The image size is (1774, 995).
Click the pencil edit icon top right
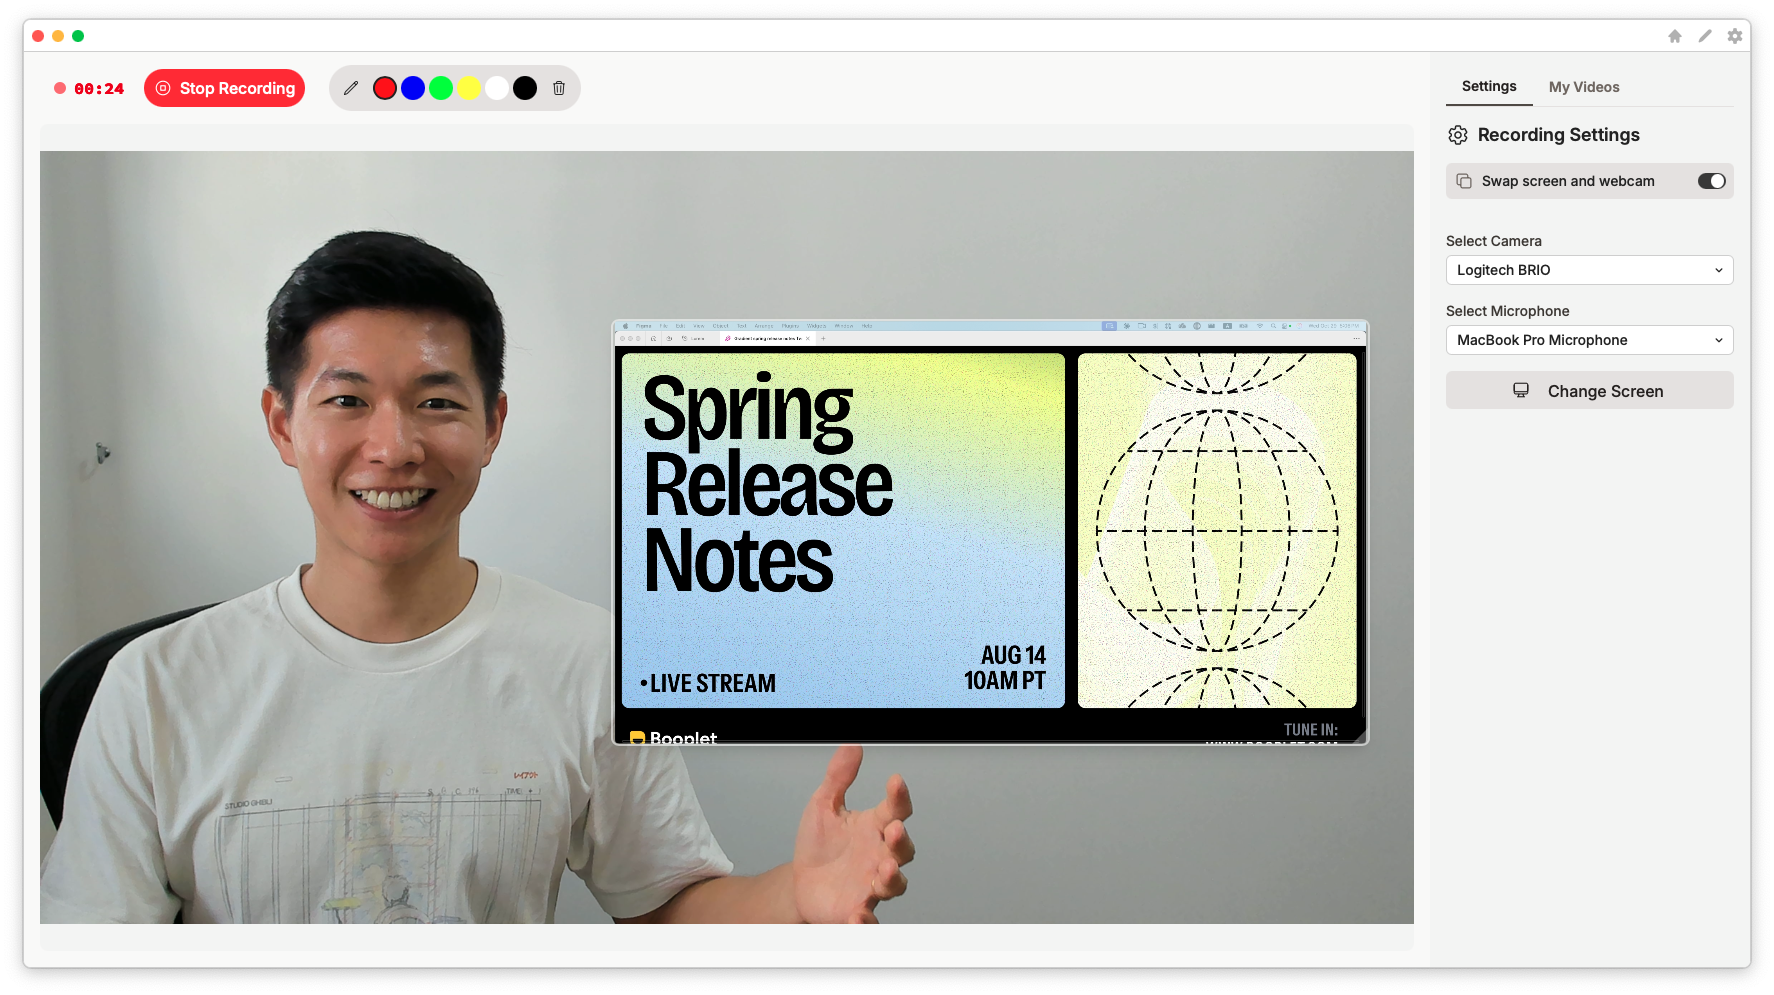coord(1704,36)
